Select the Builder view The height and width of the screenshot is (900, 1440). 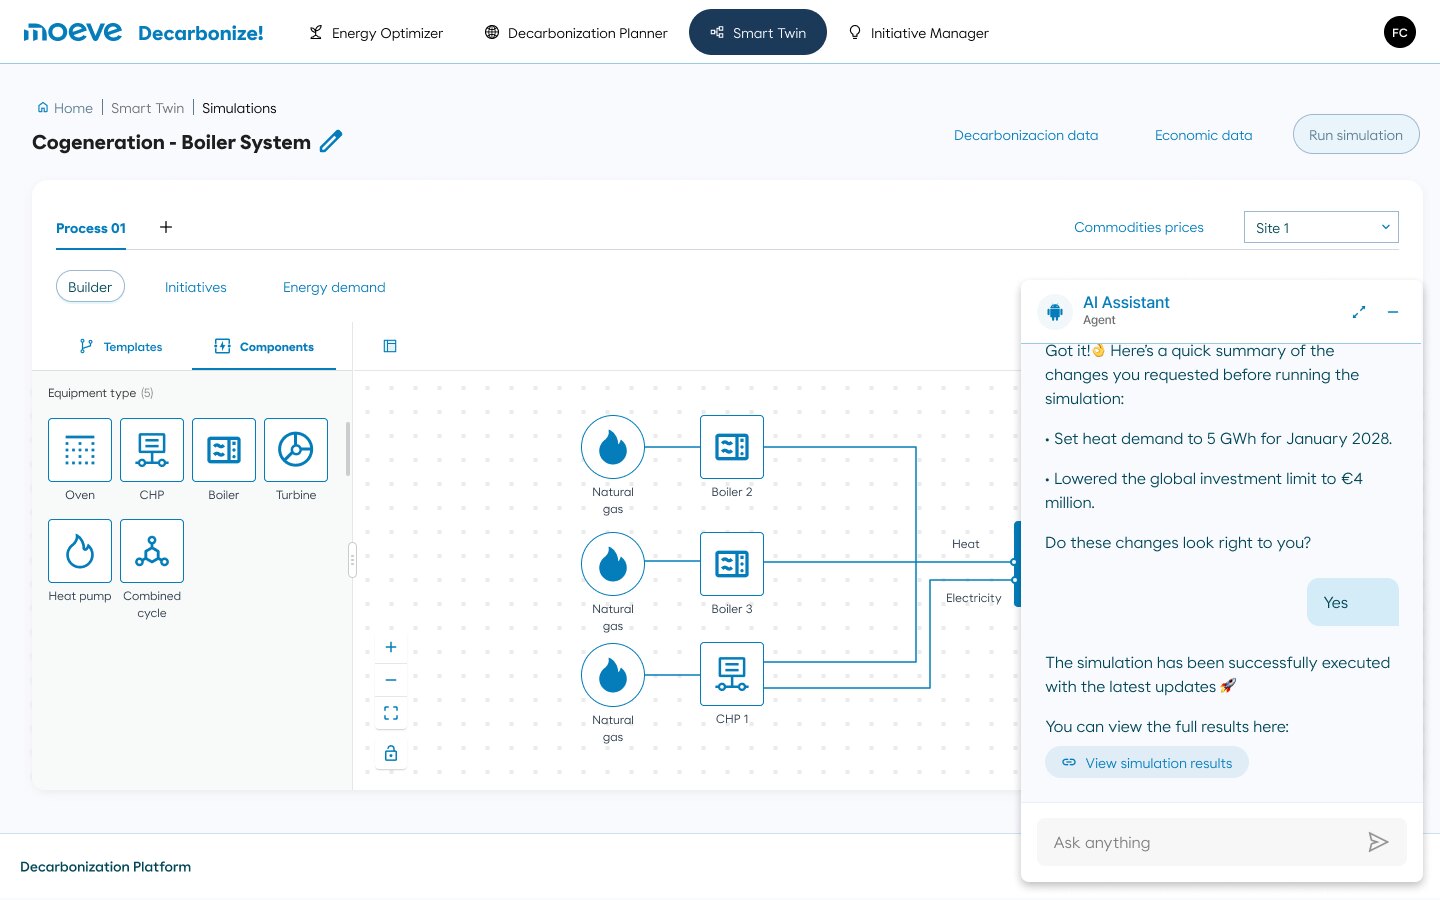pos(90,287)
